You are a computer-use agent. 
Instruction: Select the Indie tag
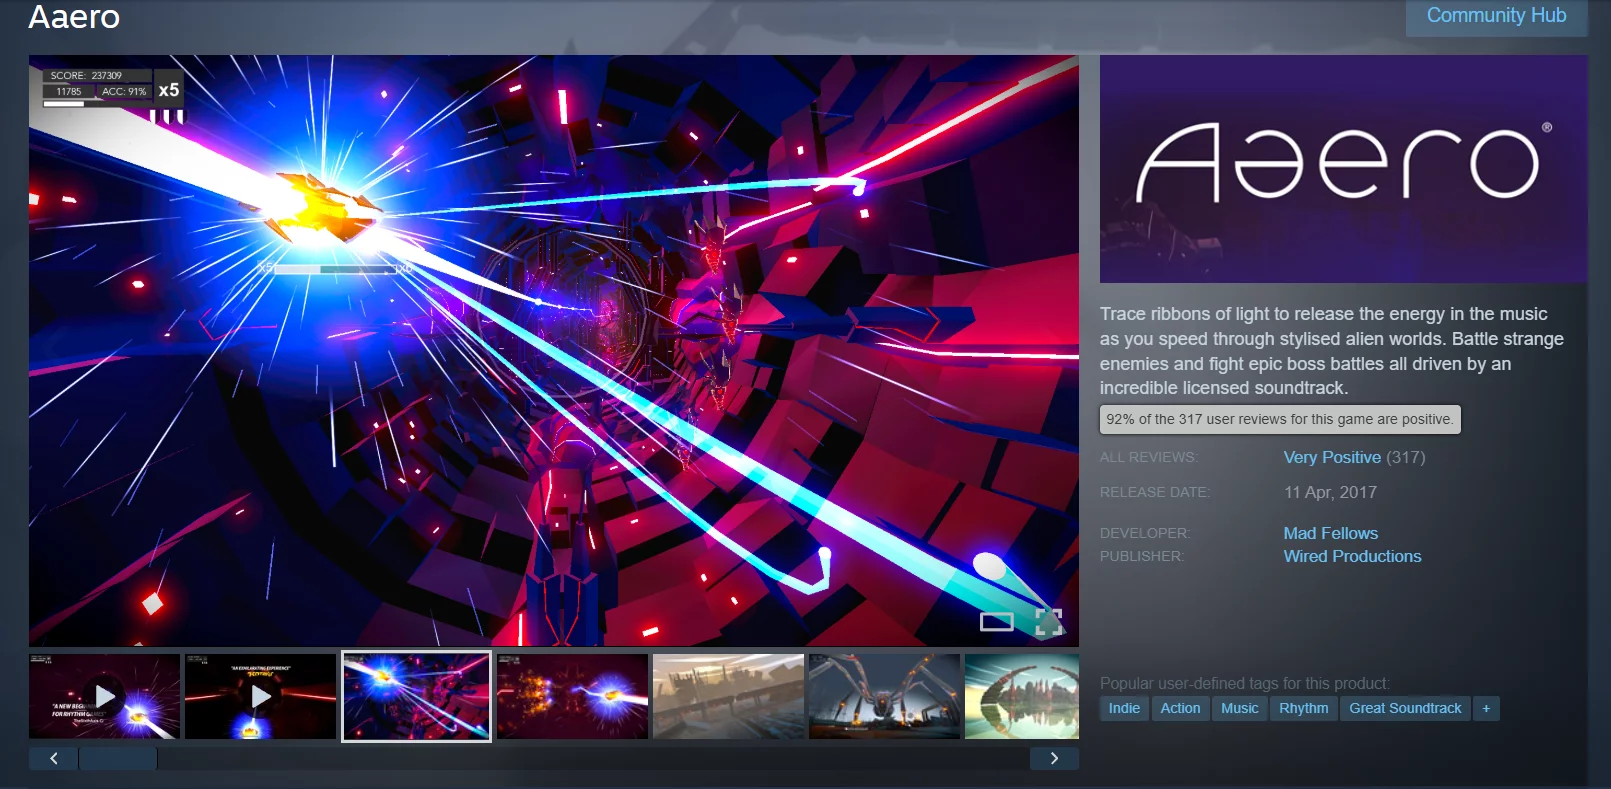tap(1124, 708)
